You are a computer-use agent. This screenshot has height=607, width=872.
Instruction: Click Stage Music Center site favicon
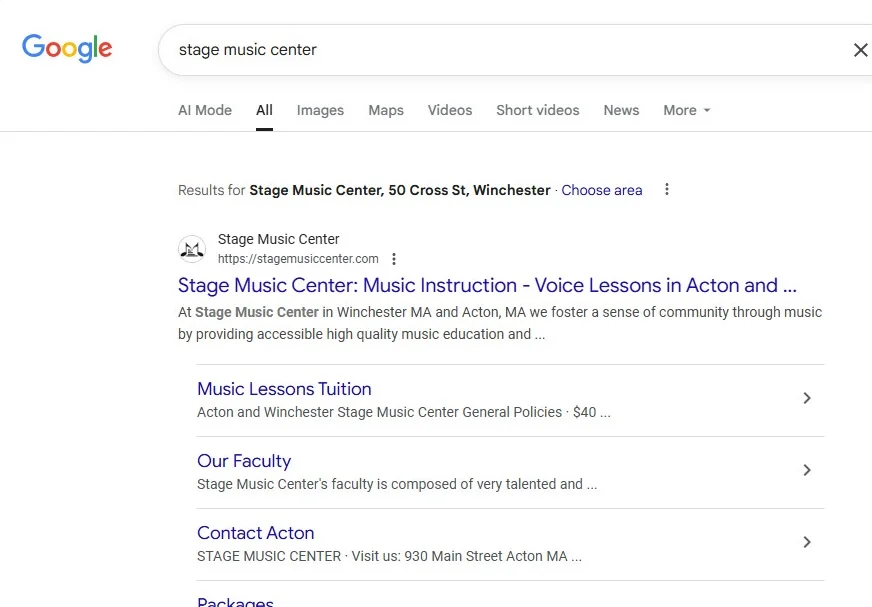click(x=192, y=249)
